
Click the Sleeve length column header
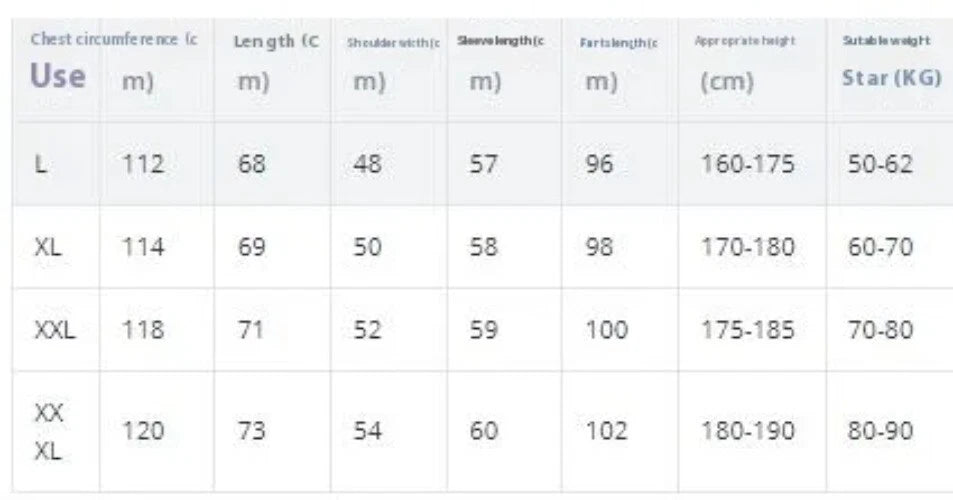click(500, 61)
